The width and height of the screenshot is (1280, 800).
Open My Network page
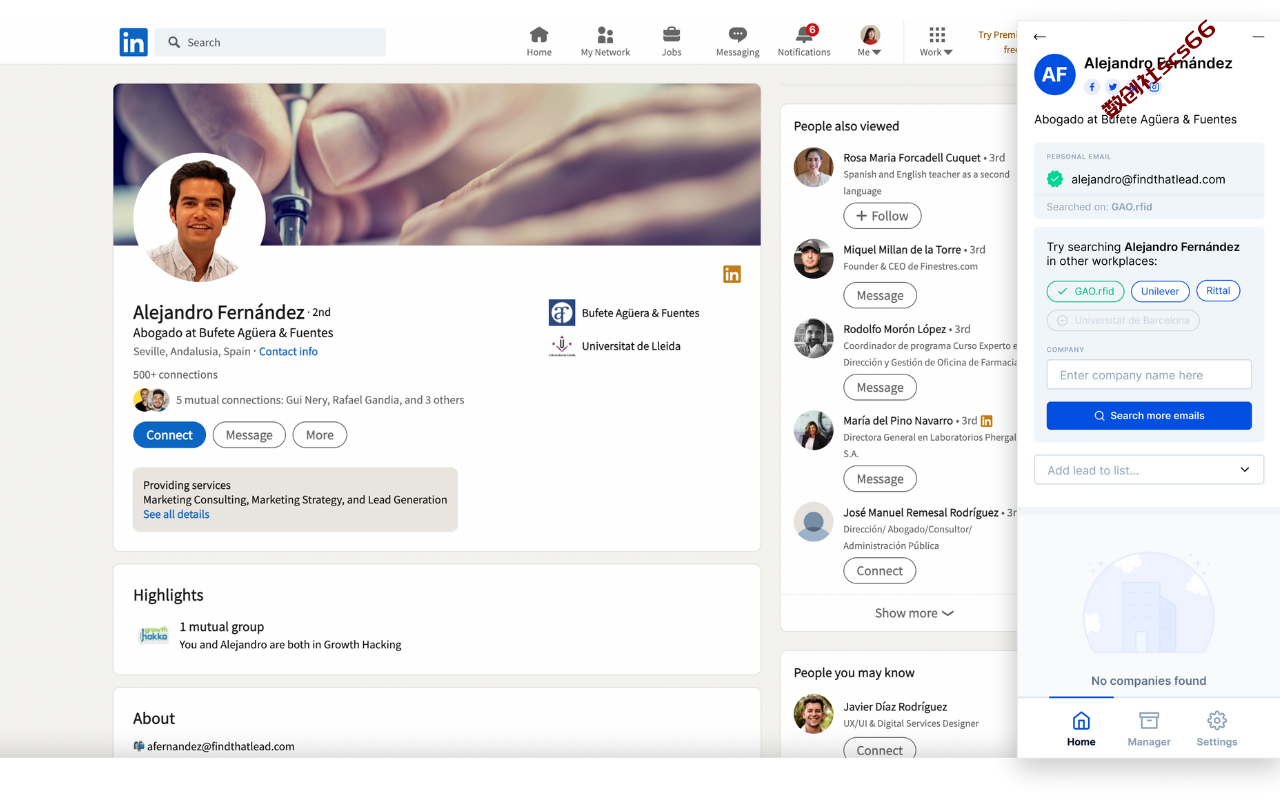coord(605,42)
